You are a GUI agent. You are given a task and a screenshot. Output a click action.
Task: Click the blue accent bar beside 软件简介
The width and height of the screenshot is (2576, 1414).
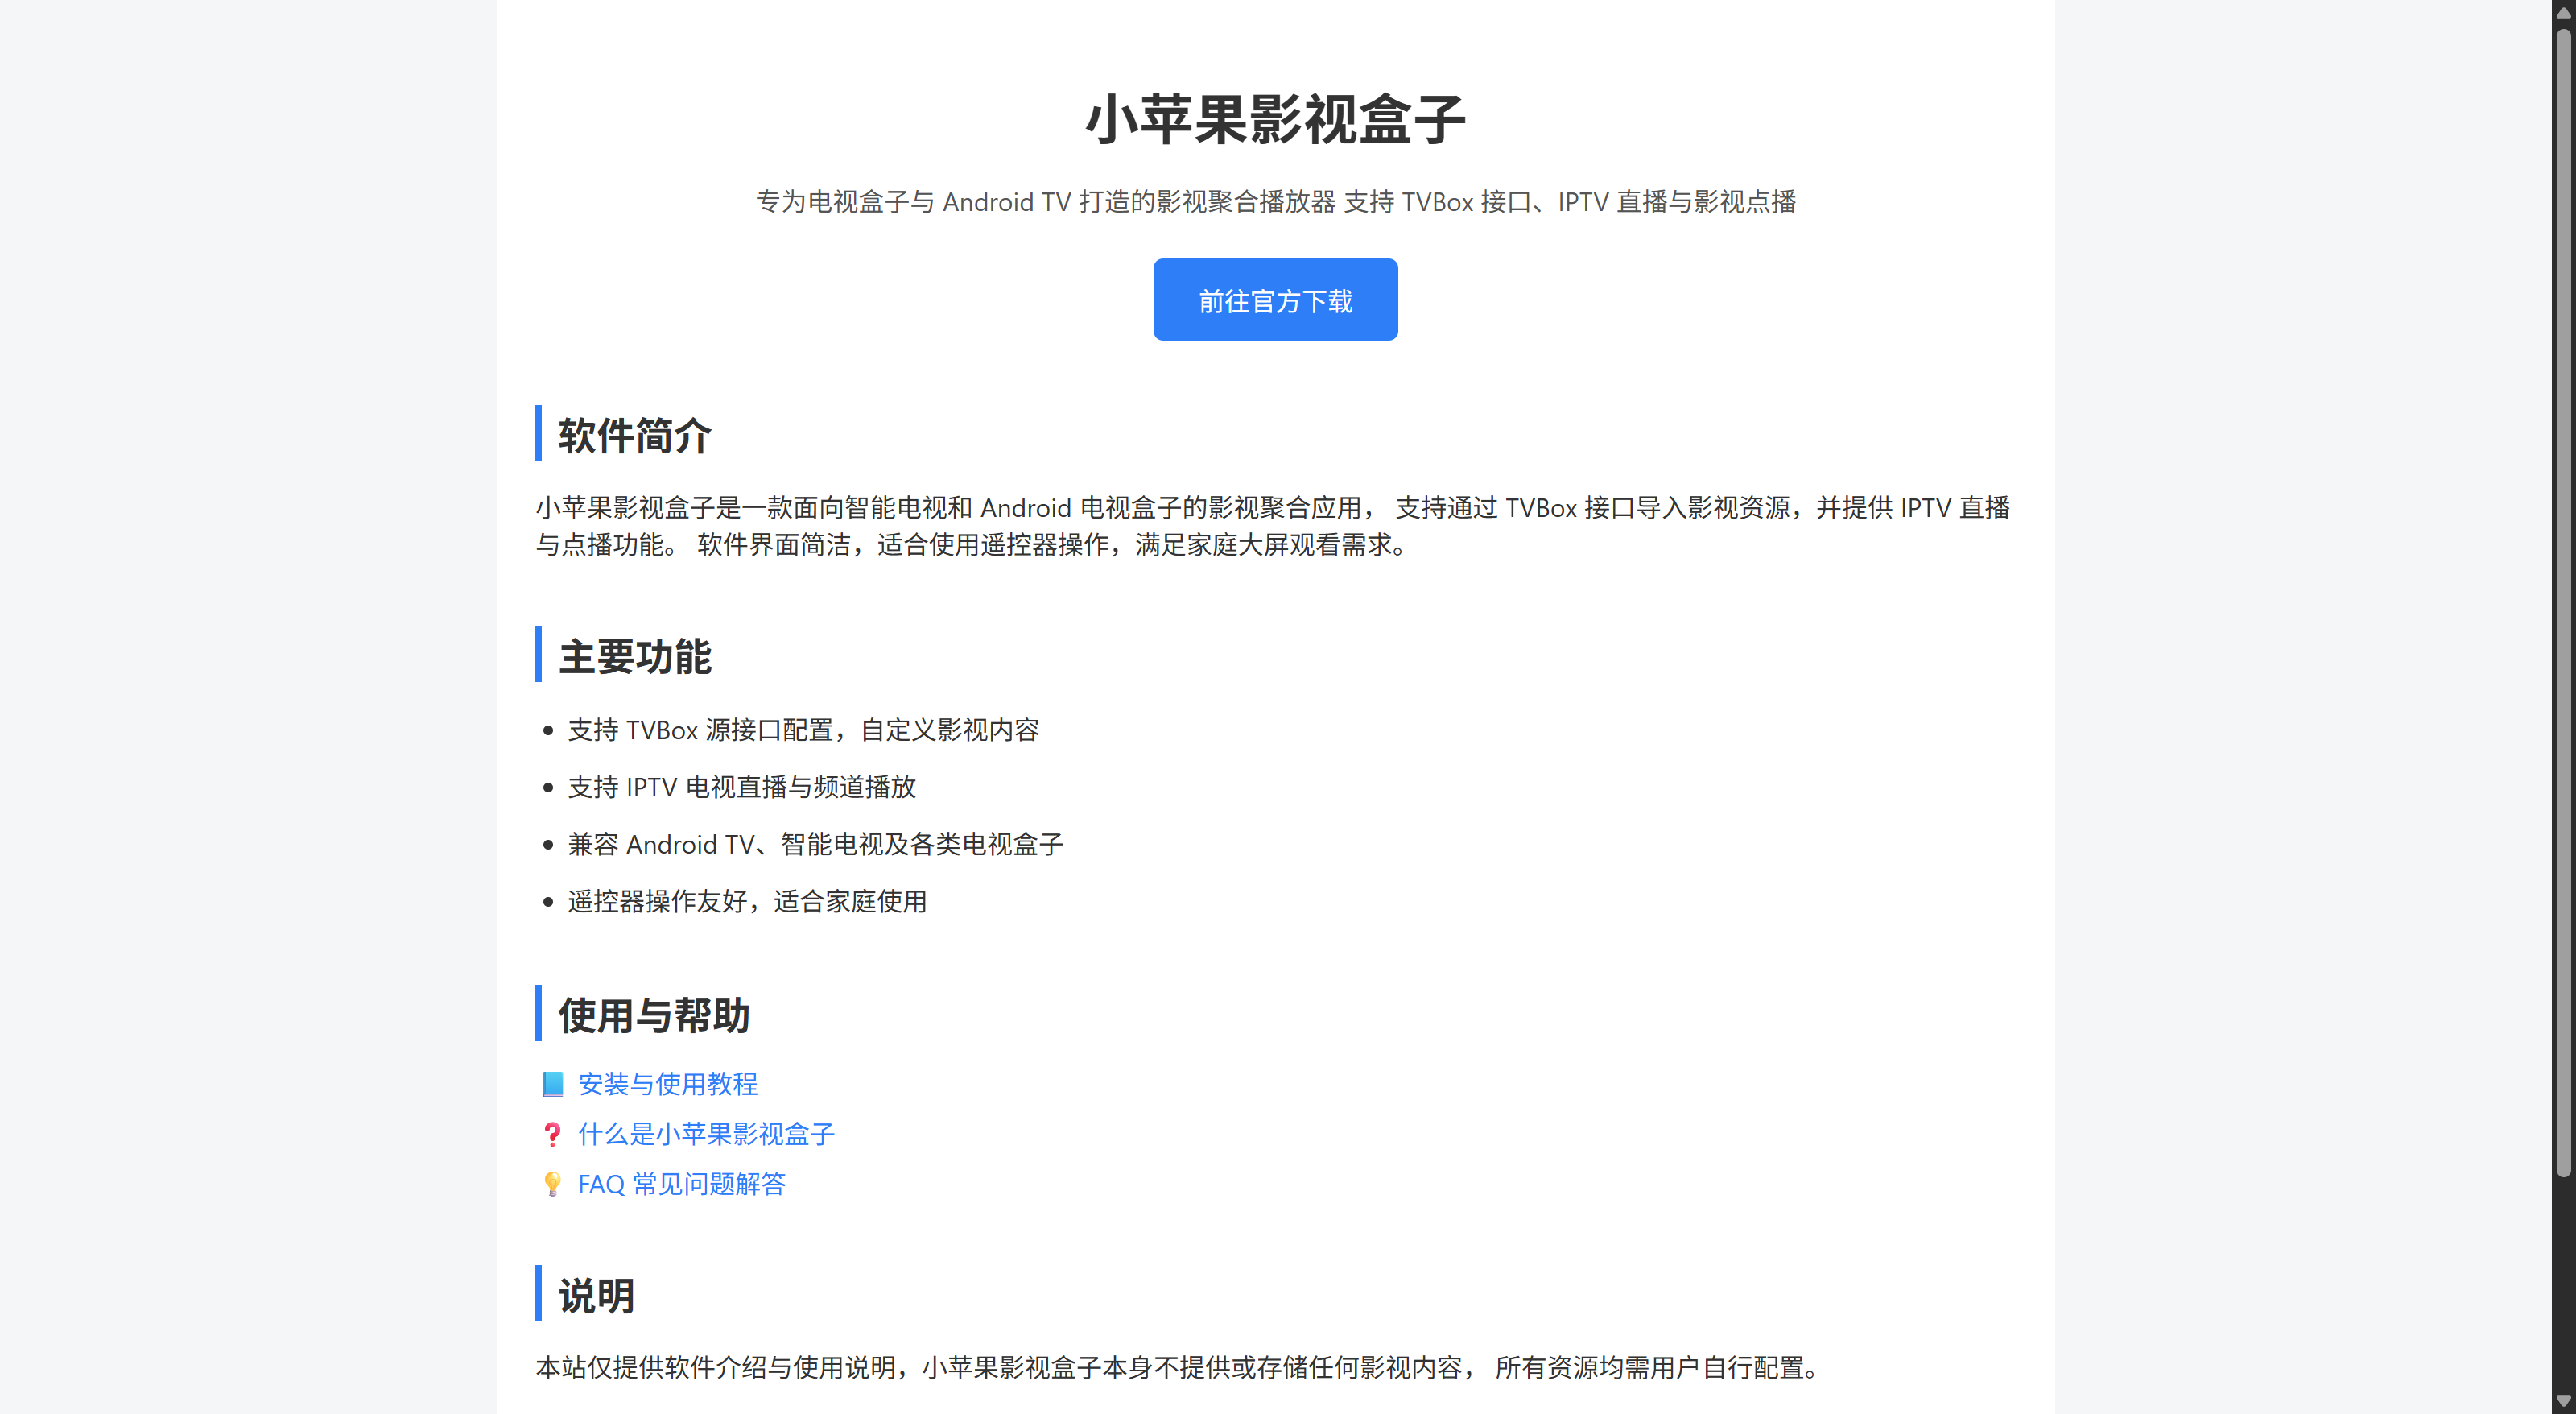(x=539, y=436)
